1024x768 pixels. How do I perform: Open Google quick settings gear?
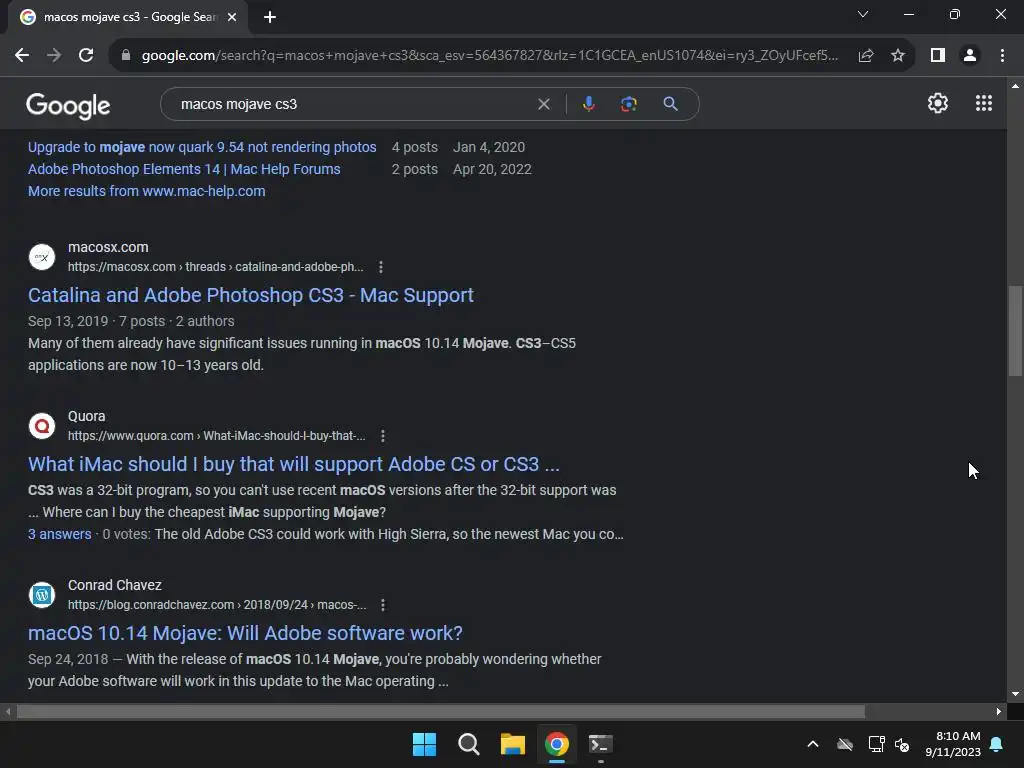(x=938, y=103)
